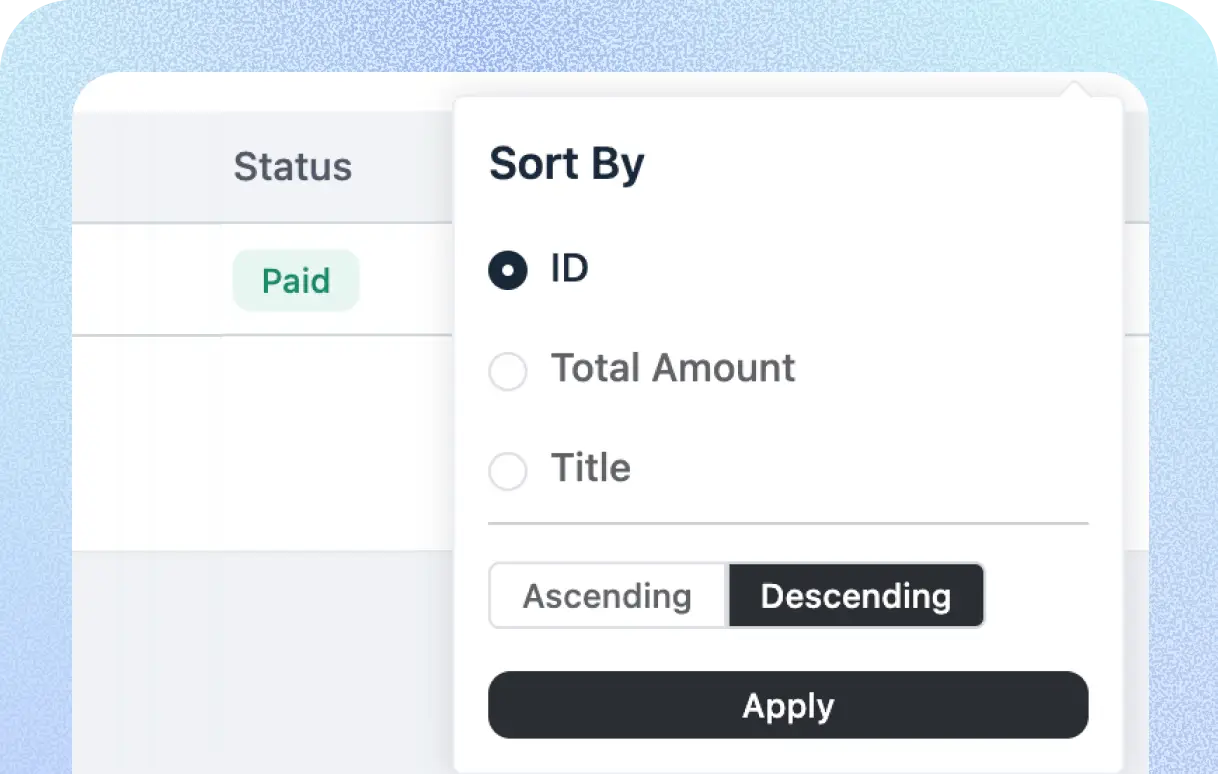Click the gray footer area below the table
The image size is (1218, 774).
(x=260, y=660)
